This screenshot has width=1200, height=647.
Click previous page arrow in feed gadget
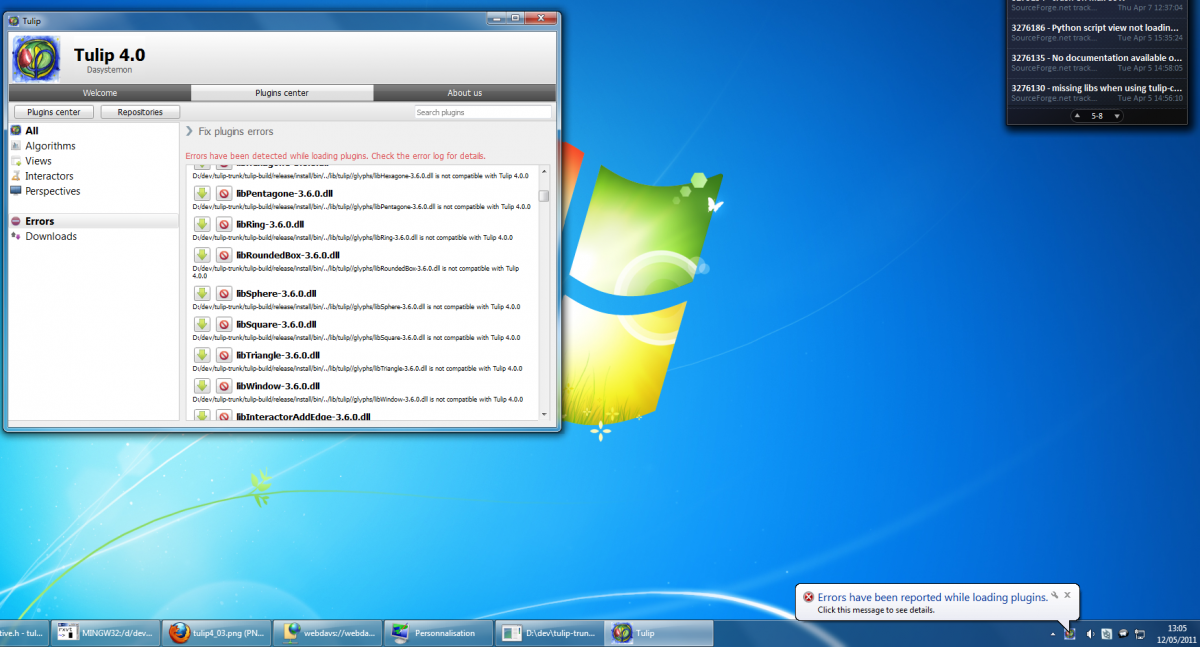[x=1078, y=116]
